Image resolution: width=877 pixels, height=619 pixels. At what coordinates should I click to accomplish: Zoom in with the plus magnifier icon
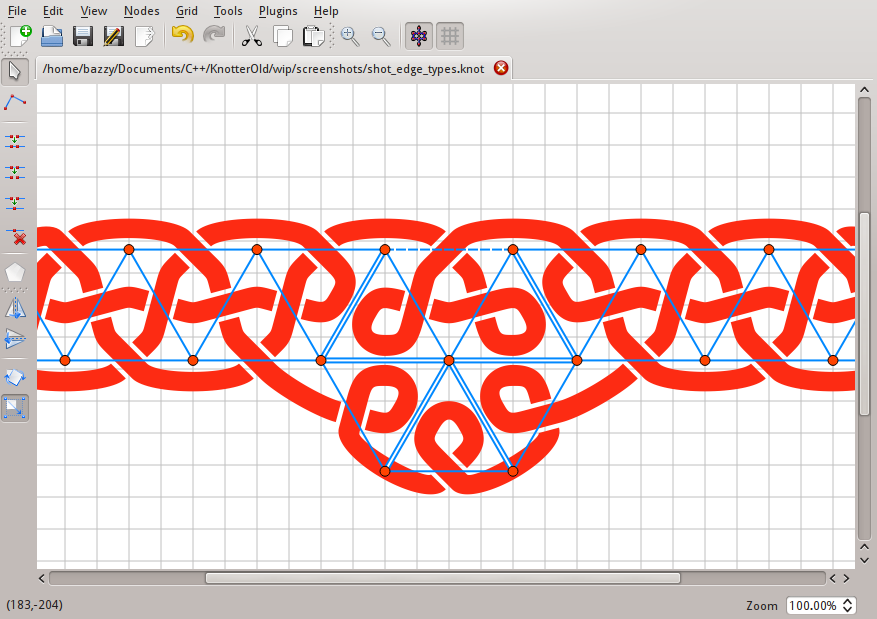[x=350, y=36]
